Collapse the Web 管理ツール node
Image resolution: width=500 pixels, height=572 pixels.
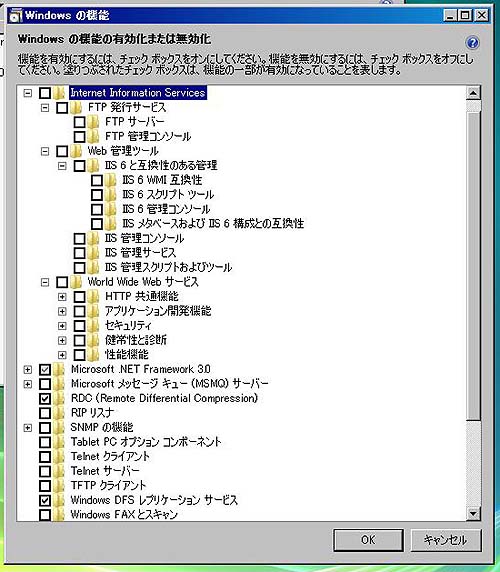pyautogui.click(x=45, y=151)
